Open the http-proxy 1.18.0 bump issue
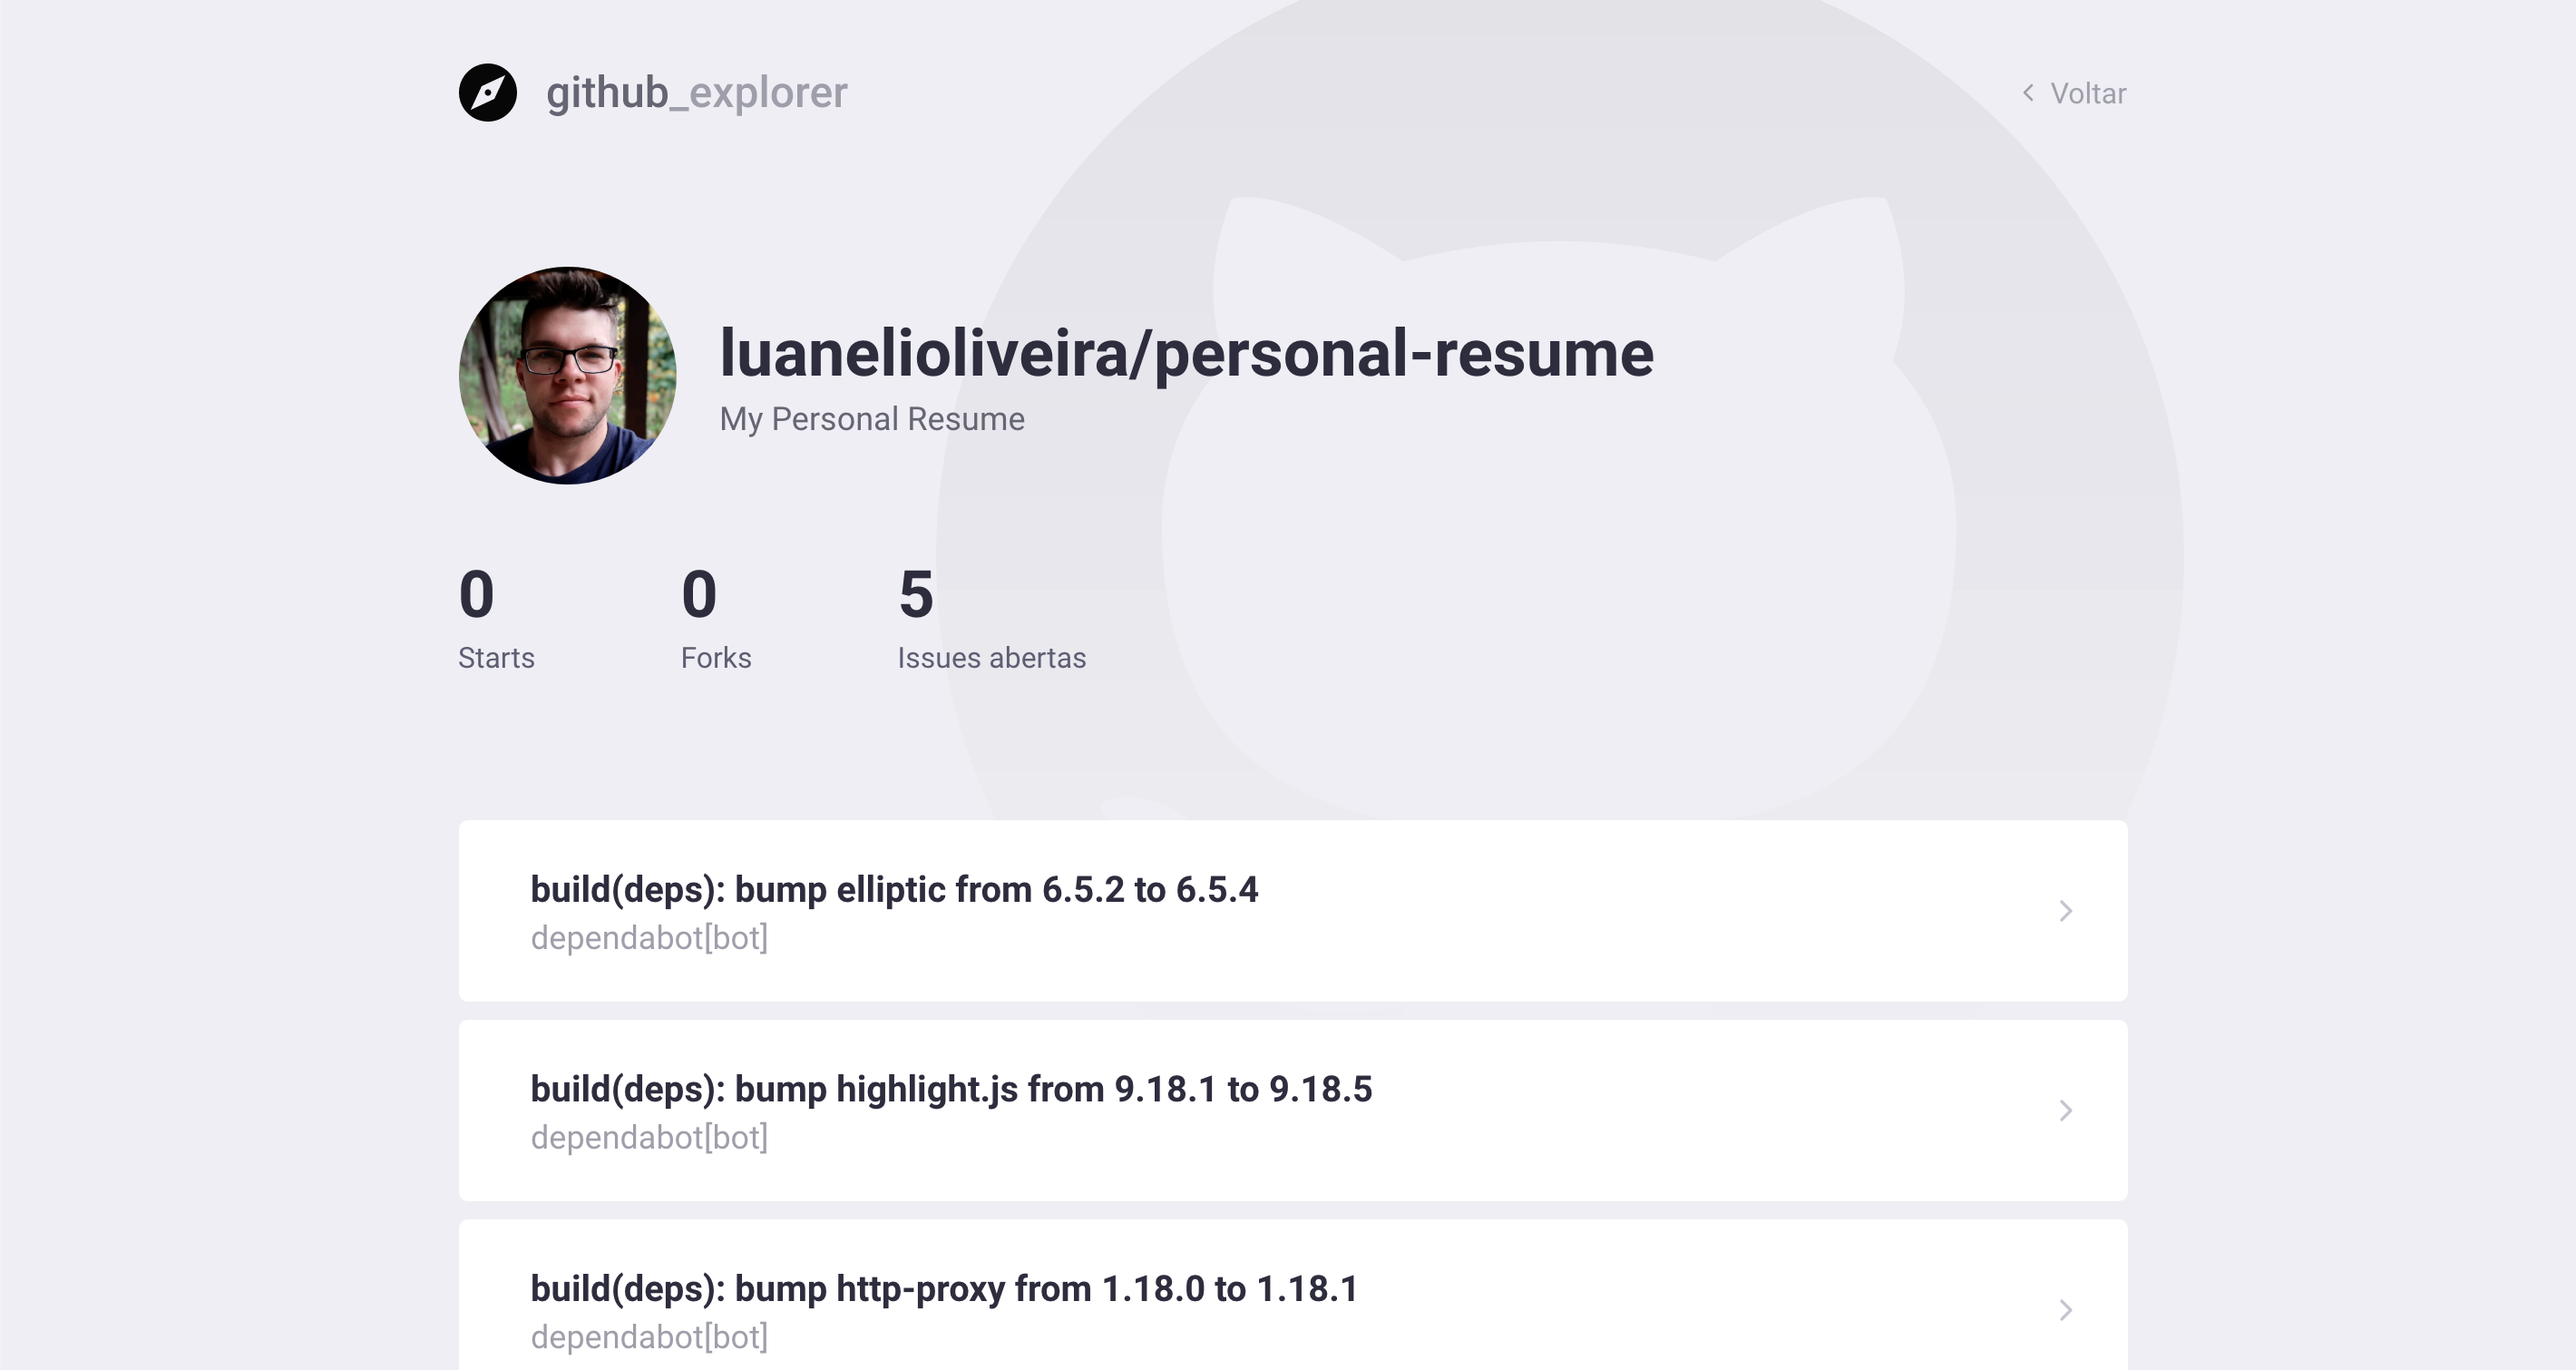This screenshot has width=2576, height=1370. (x=943, y=1288)
